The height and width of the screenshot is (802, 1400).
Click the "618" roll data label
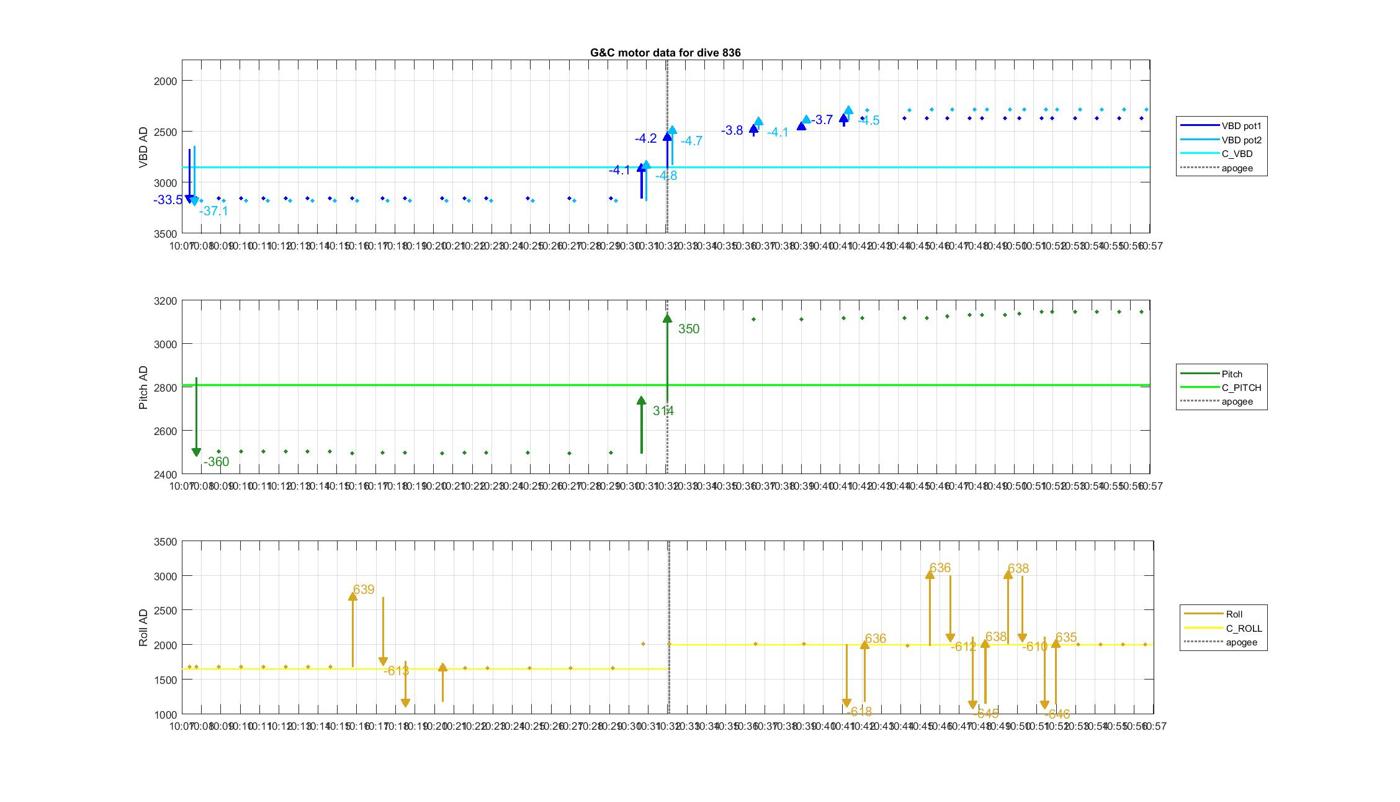(861, 712)
